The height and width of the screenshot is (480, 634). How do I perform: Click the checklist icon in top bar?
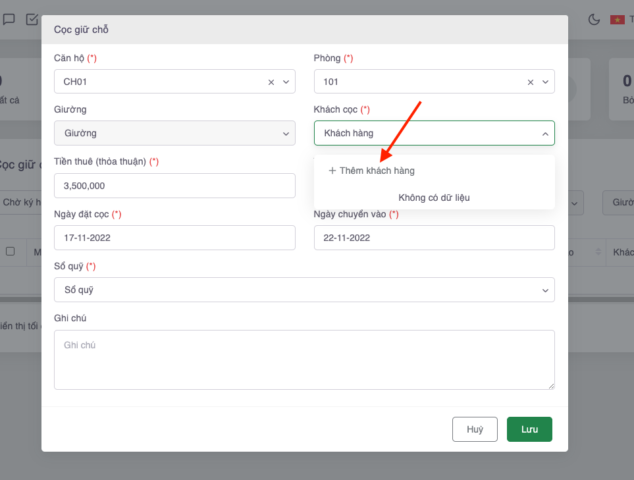pos(32,19)
